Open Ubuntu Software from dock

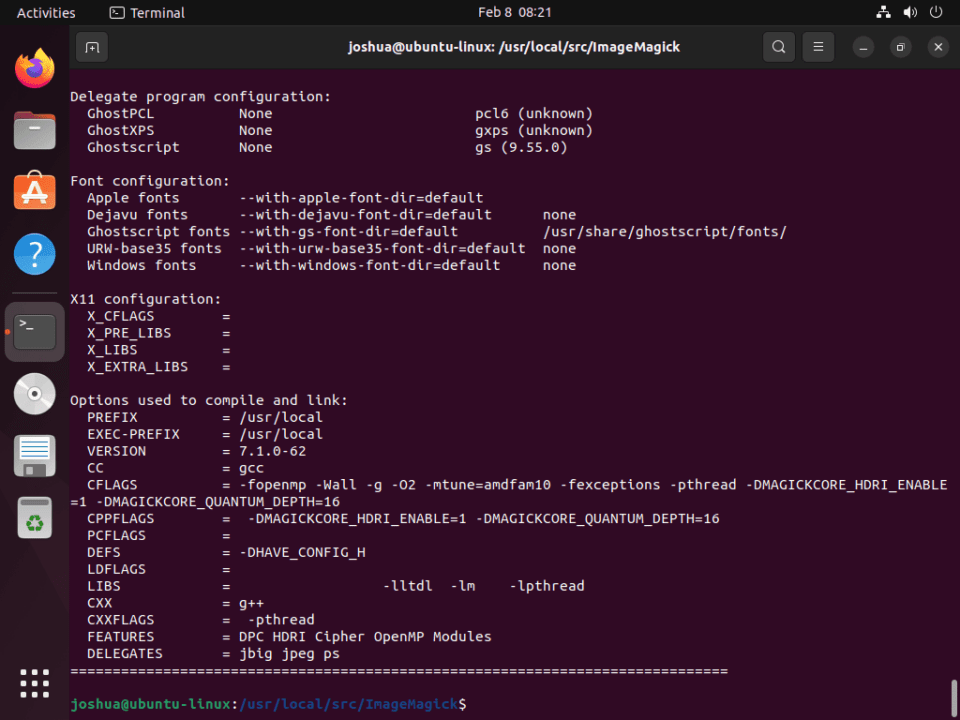tap(35, 190)
